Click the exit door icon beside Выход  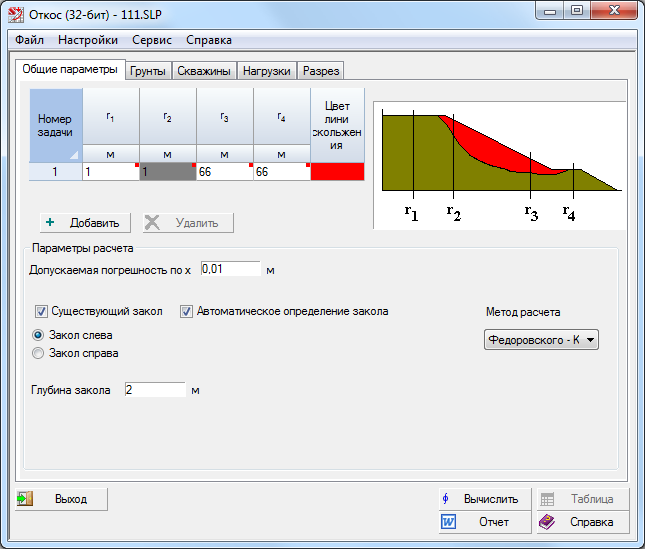tap(26, 498)
